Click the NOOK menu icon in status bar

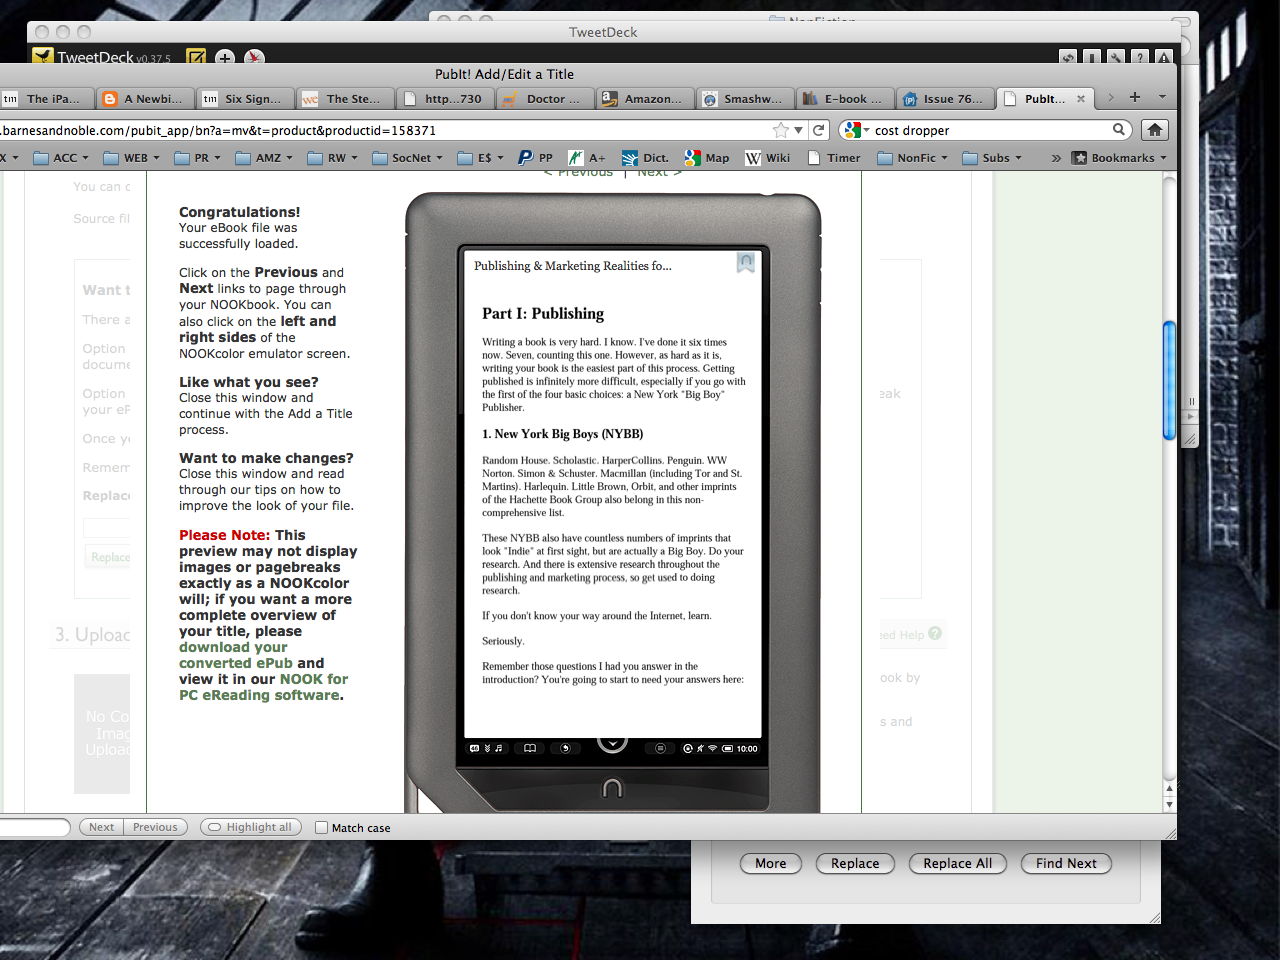[660, 748]
